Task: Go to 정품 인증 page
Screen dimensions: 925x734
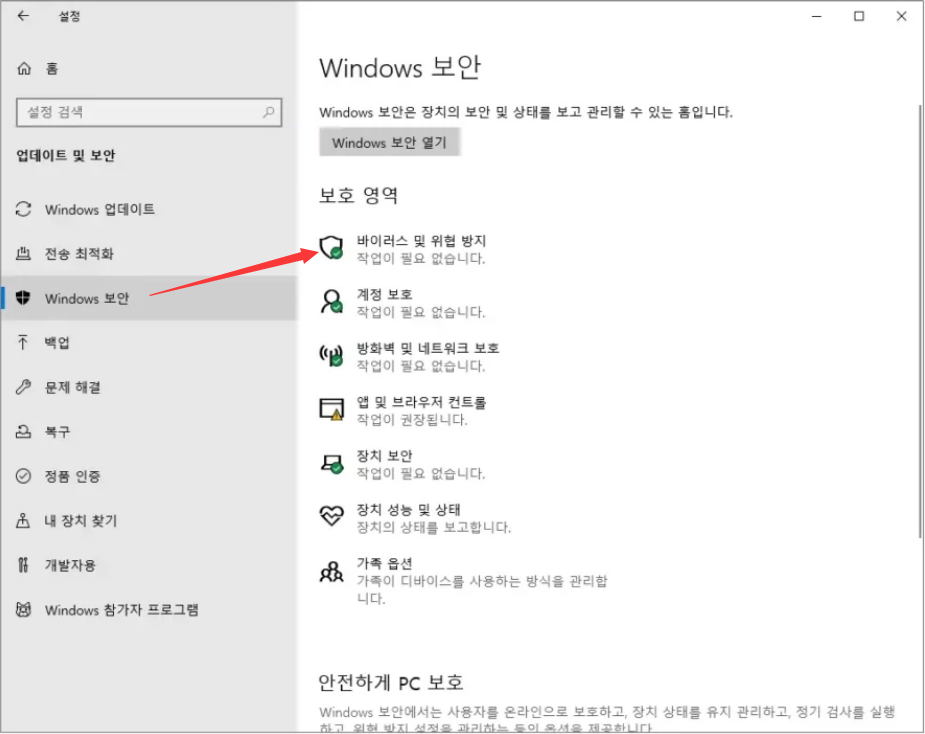Action: point(149,476)
